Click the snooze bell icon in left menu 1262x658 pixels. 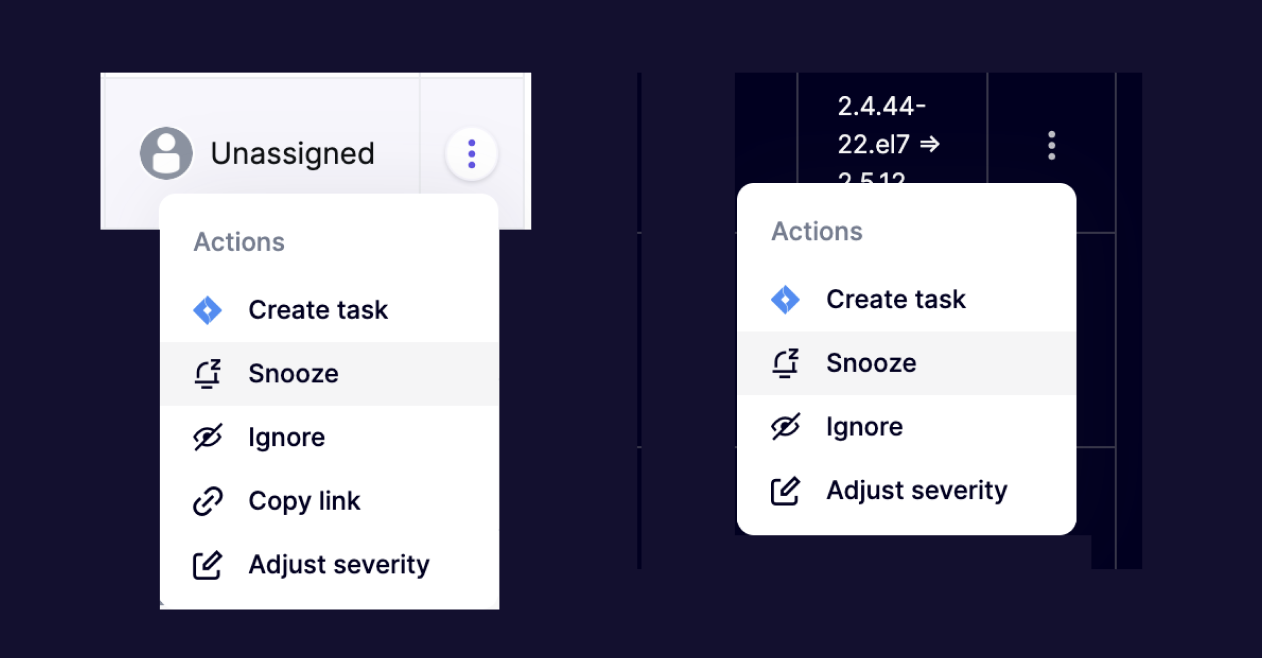207,374
